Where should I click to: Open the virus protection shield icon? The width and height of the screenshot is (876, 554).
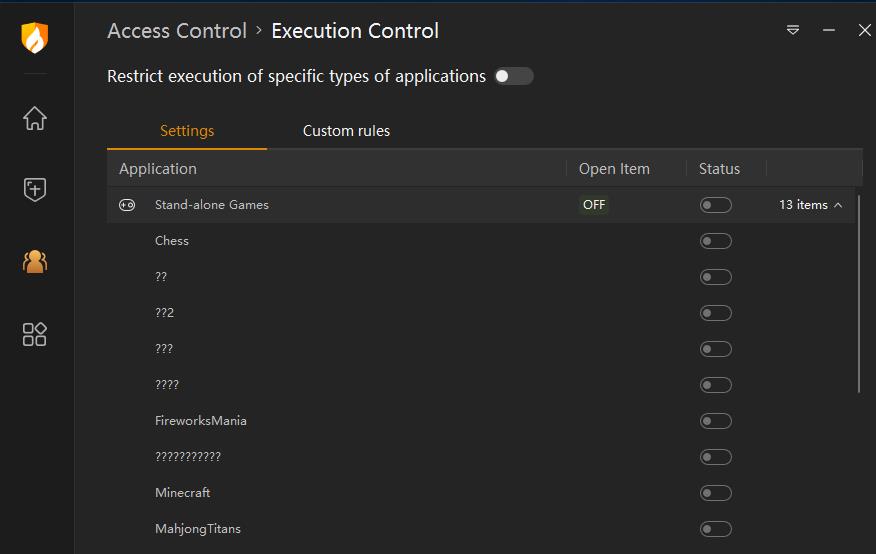[x=35, y=189]
